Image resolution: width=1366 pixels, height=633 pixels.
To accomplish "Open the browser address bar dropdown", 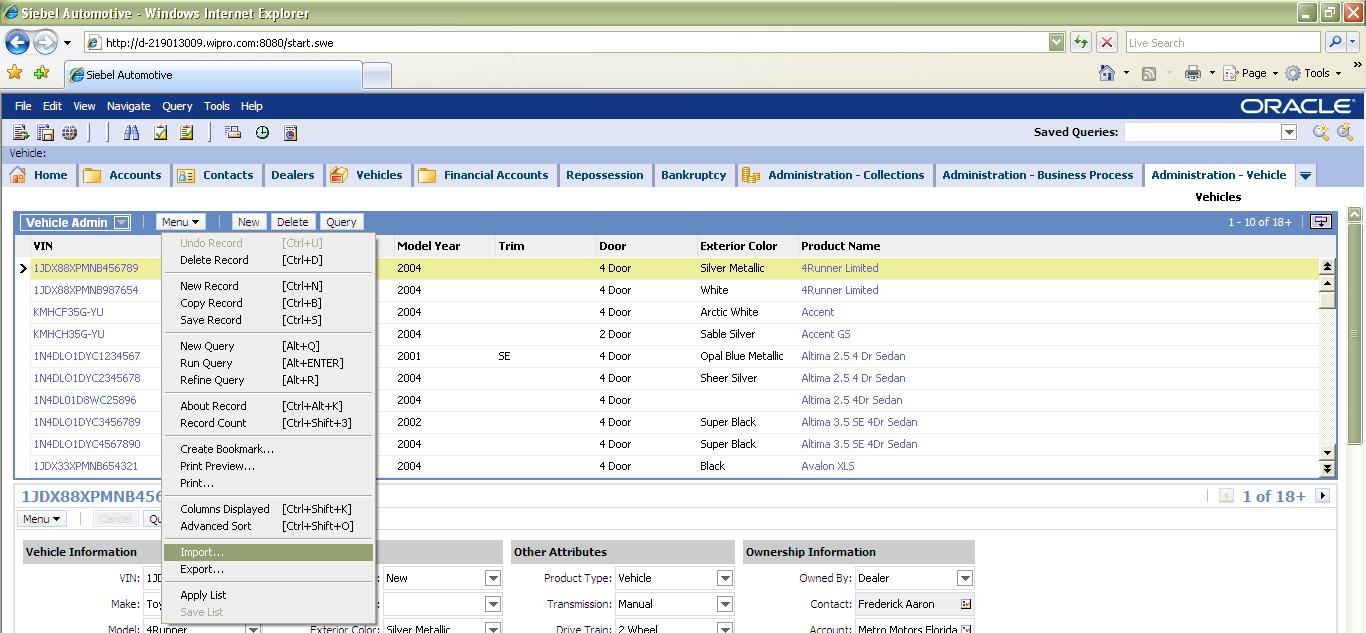I will 1056,42.
